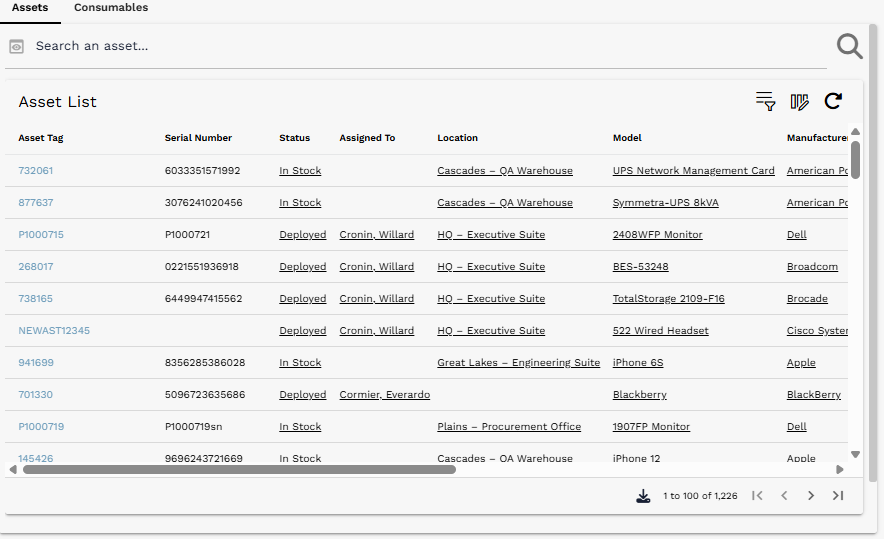The height and width of the screenshot is (539, 884).
Task: Click the table vertical scrollbar thumb
Action: [x=855, y=160]
